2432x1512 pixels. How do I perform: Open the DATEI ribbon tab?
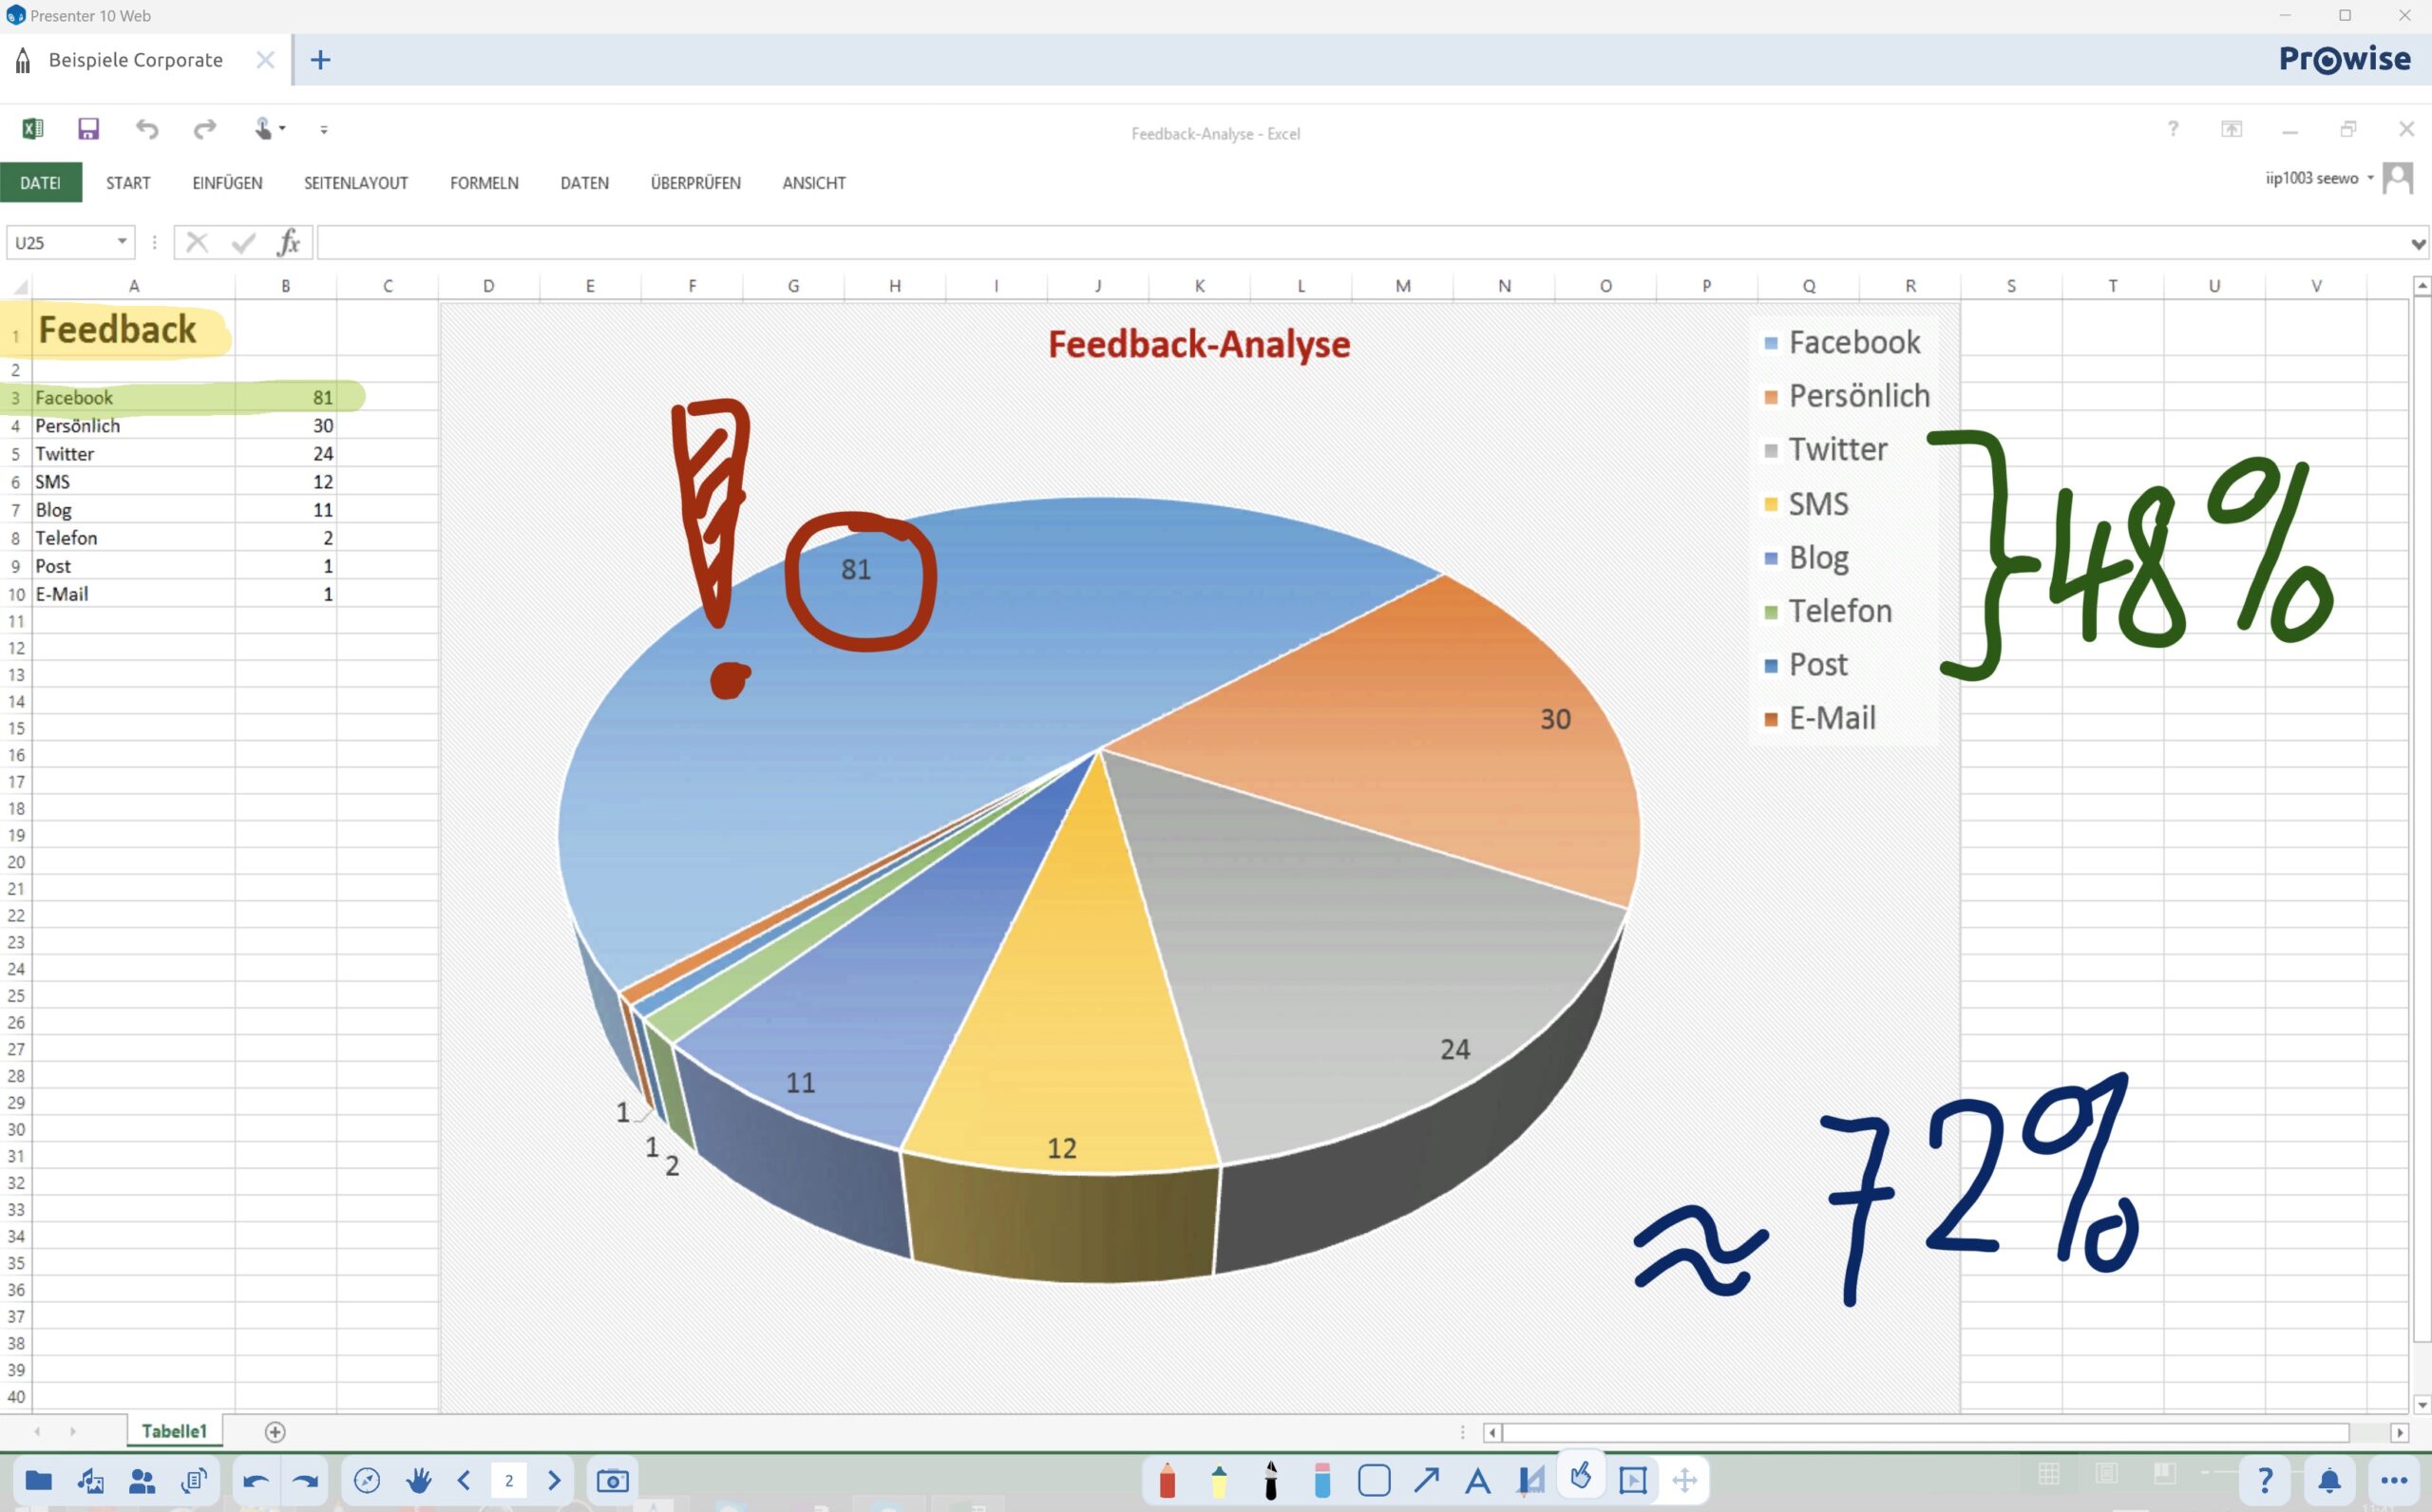click(x=41, y=183)
